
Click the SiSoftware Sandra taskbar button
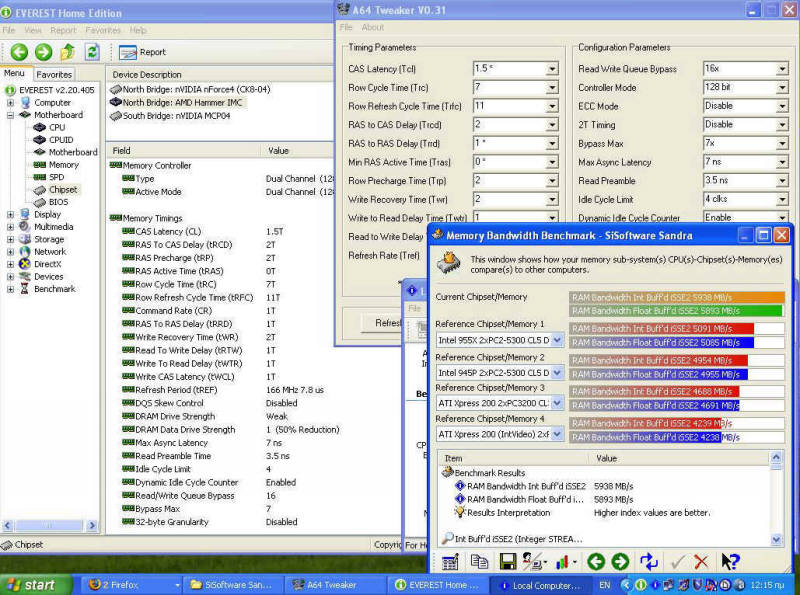(x=232, y=585)
